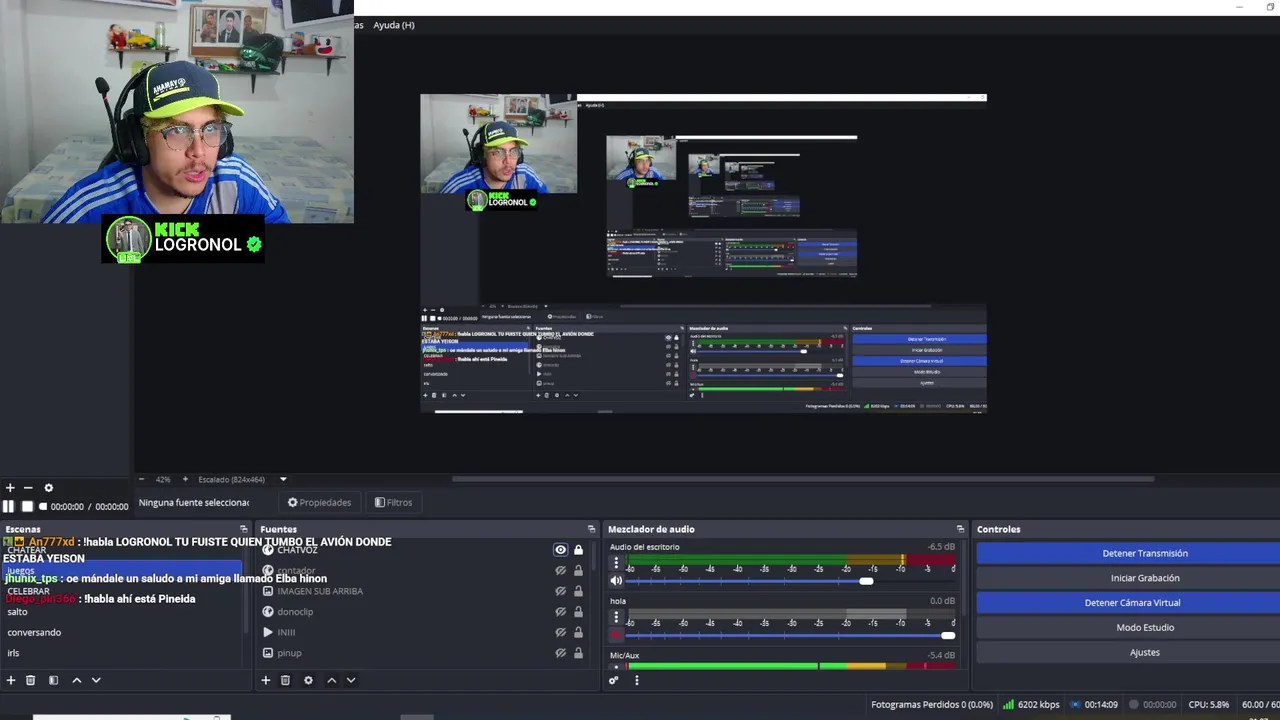Open source properties gear in Fuentes toolbar
The height and width of the screenshot is (720, 1280).
(x=308, y=680)
